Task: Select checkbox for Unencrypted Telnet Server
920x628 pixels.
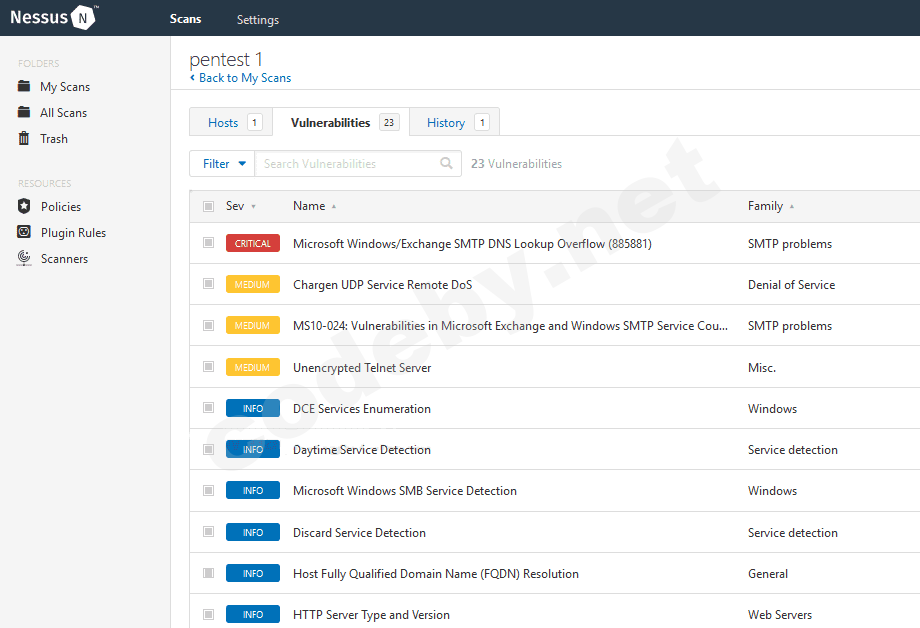Action: point(208,367)
